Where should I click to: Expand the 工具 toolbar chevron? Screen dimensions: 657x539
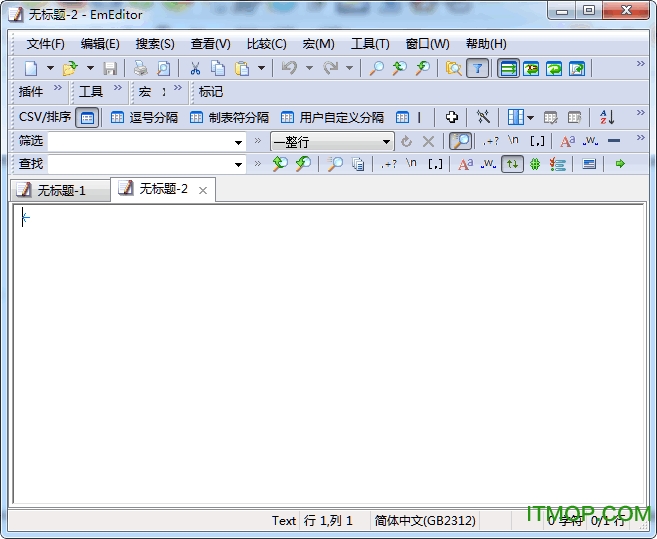(118, 88)
